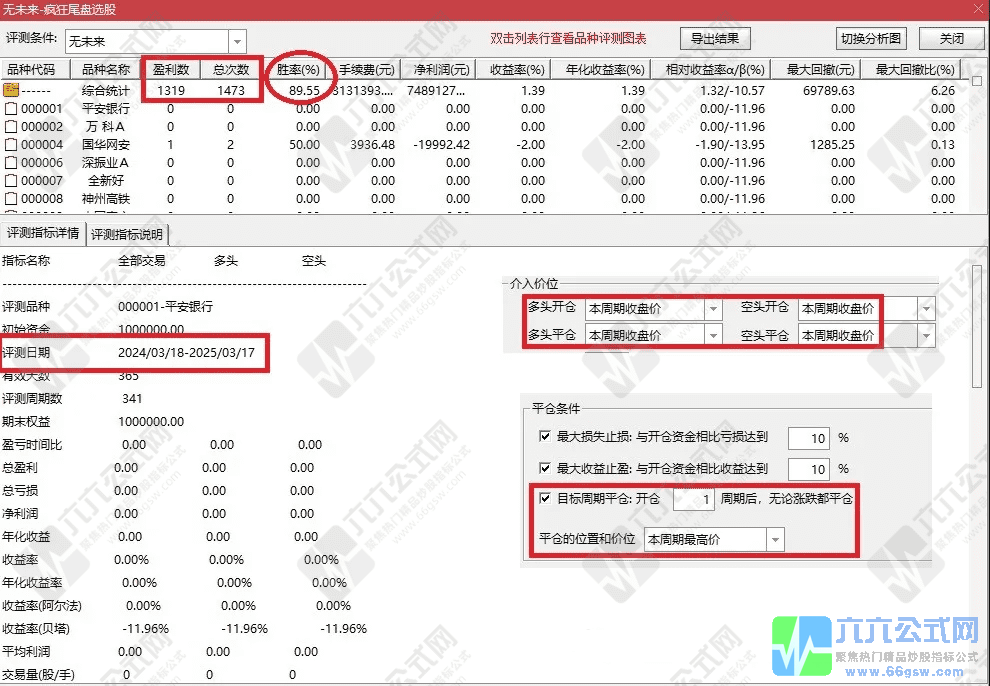
Task: Click the 综合统计 summary row folder icon
Action: tap(12, 90)
